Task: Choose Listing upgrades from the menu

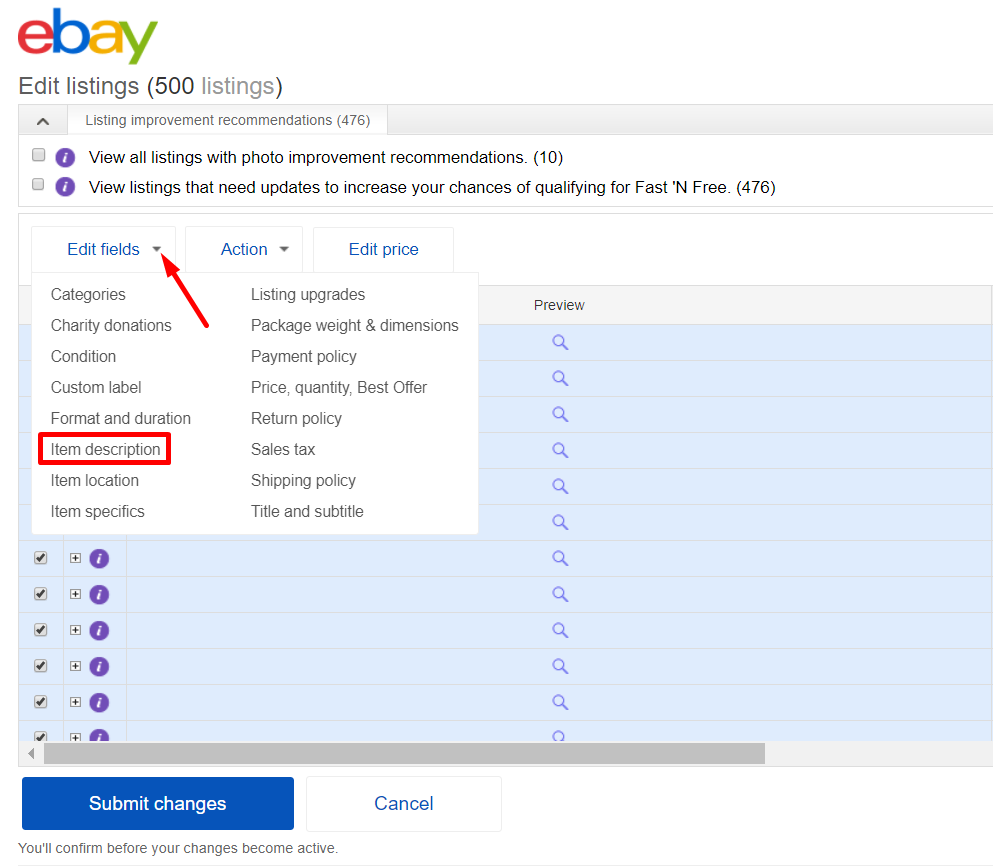Action: click(308, 294)
